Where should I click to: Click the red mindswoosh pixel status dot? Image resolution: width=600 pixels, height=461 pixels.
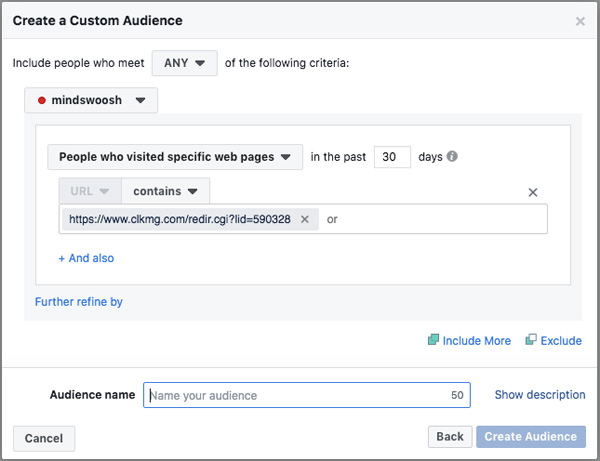[x=42, y=101]
